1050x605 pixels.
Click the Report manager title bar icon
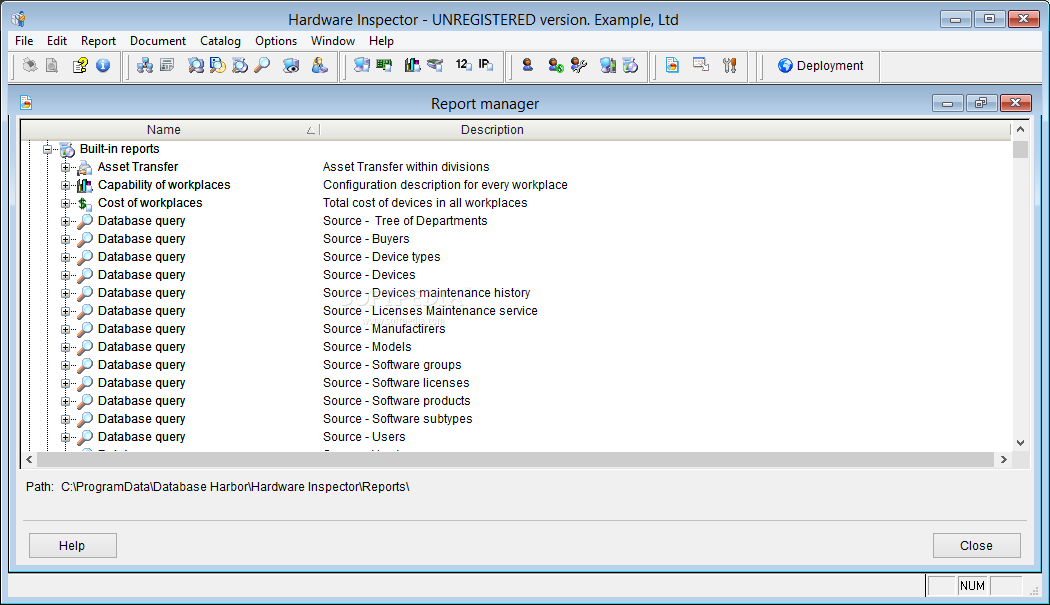[x=26, y=103]
